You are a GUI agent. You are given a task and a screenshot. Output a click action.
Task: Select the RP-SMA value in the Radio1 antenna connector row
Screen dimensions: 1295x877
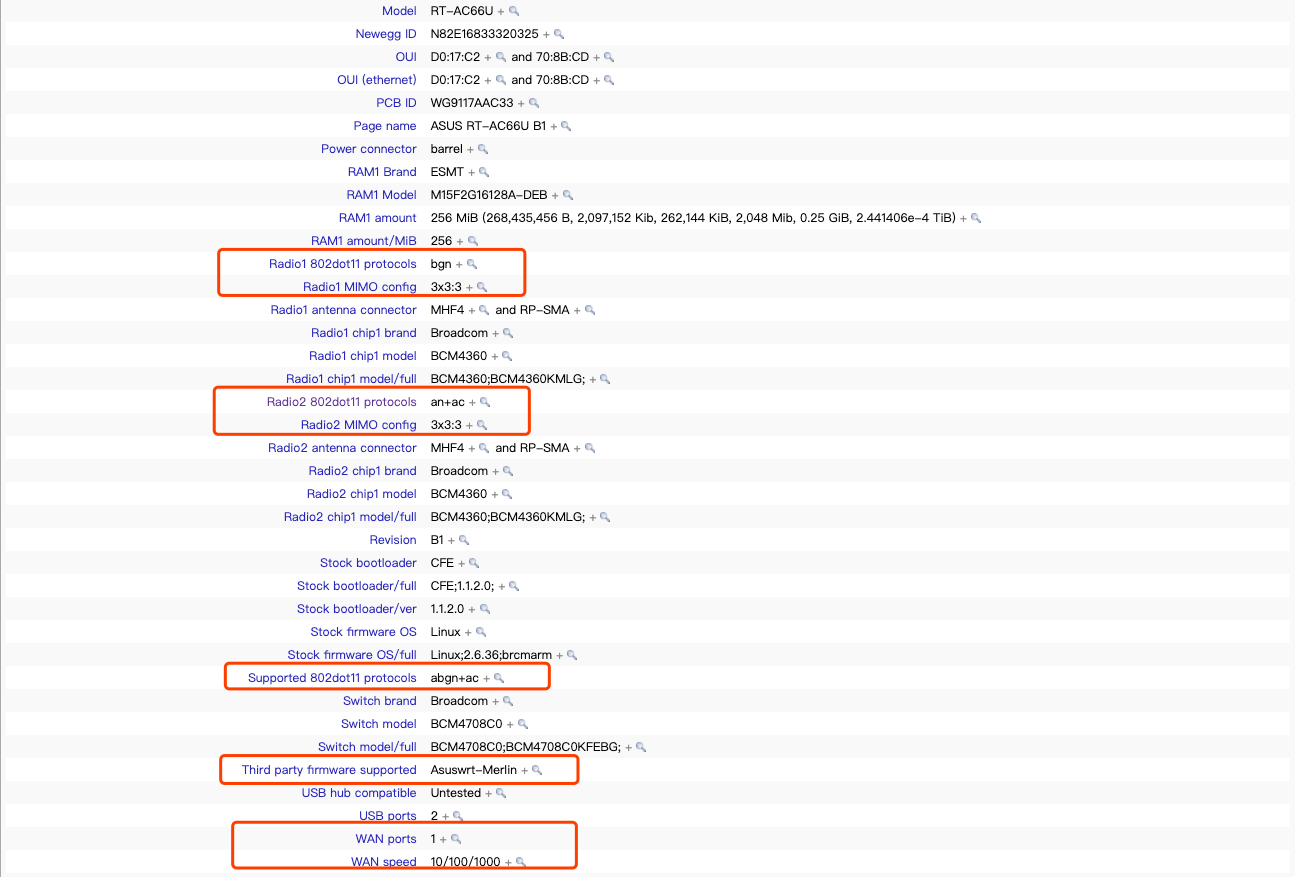coord(546,310)
